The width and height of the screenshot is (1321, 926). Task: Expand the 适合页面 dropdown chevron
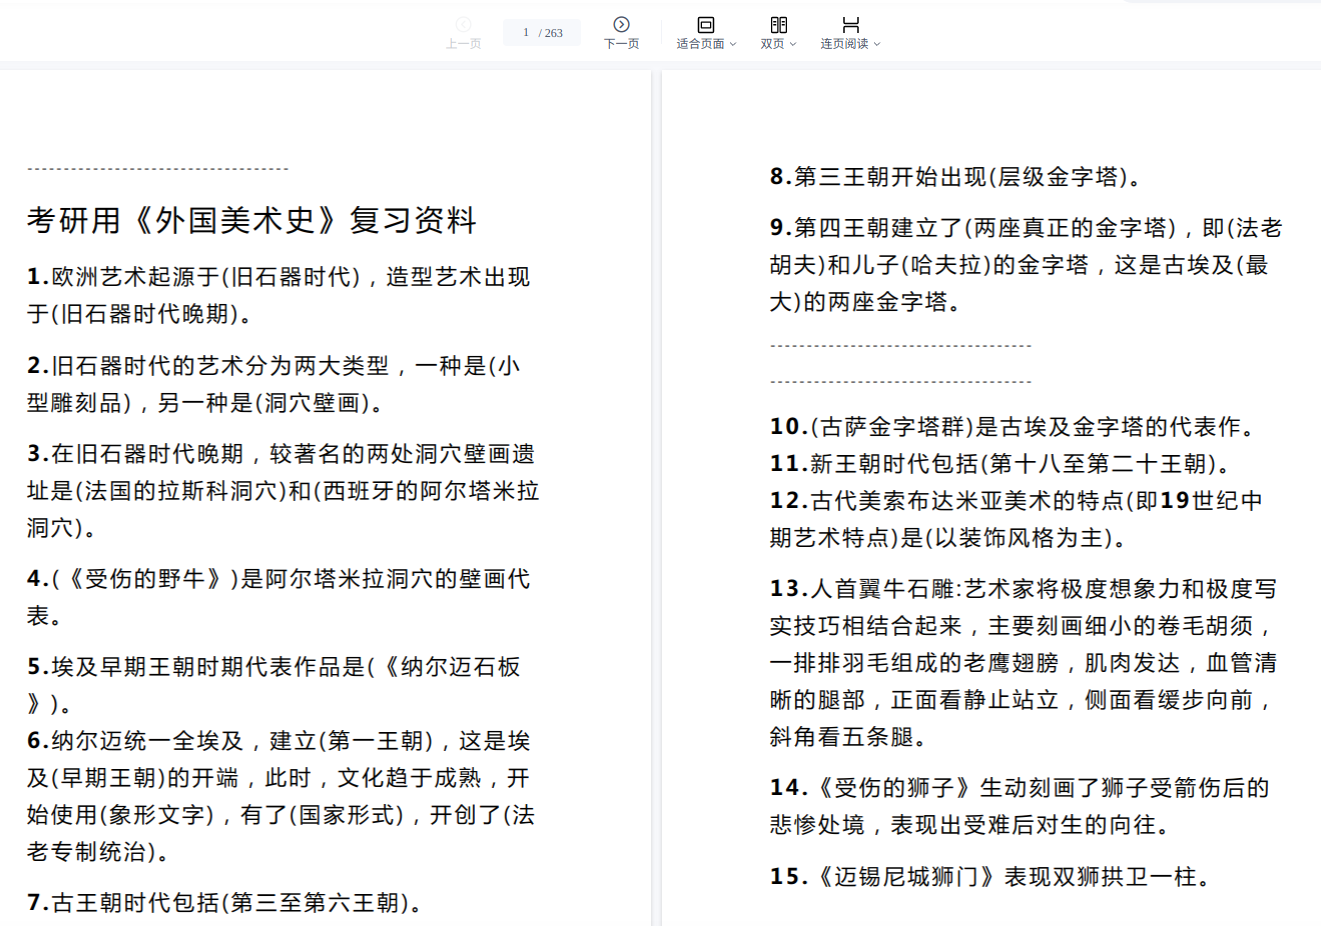[x=733, y=44]
